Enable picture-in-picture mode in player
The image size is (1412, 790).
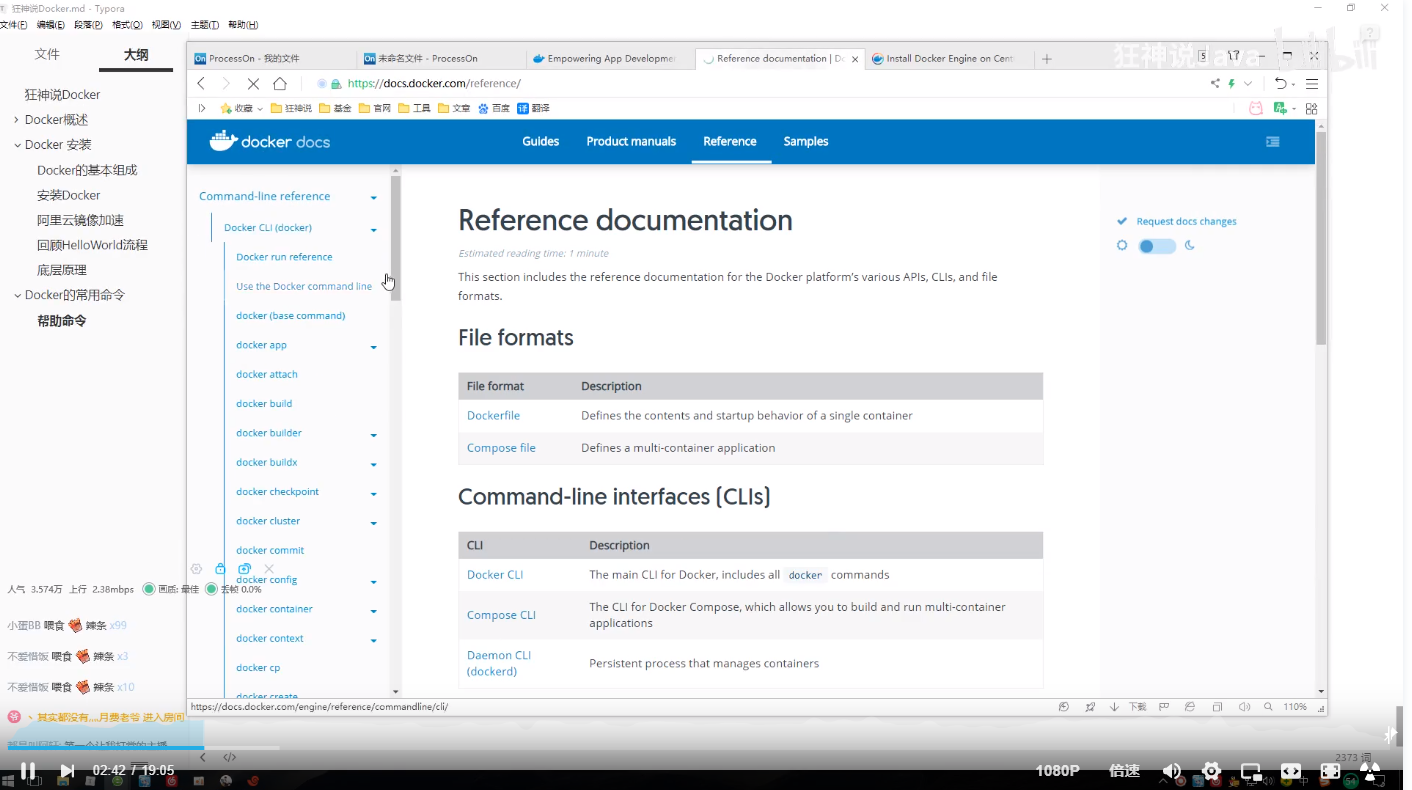point(1251,771)
